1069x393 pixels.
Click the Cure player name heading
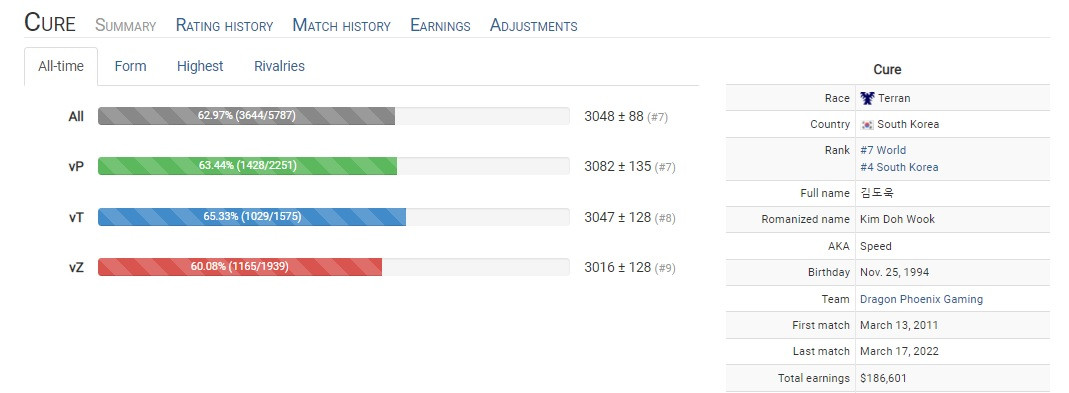point(50,23)
